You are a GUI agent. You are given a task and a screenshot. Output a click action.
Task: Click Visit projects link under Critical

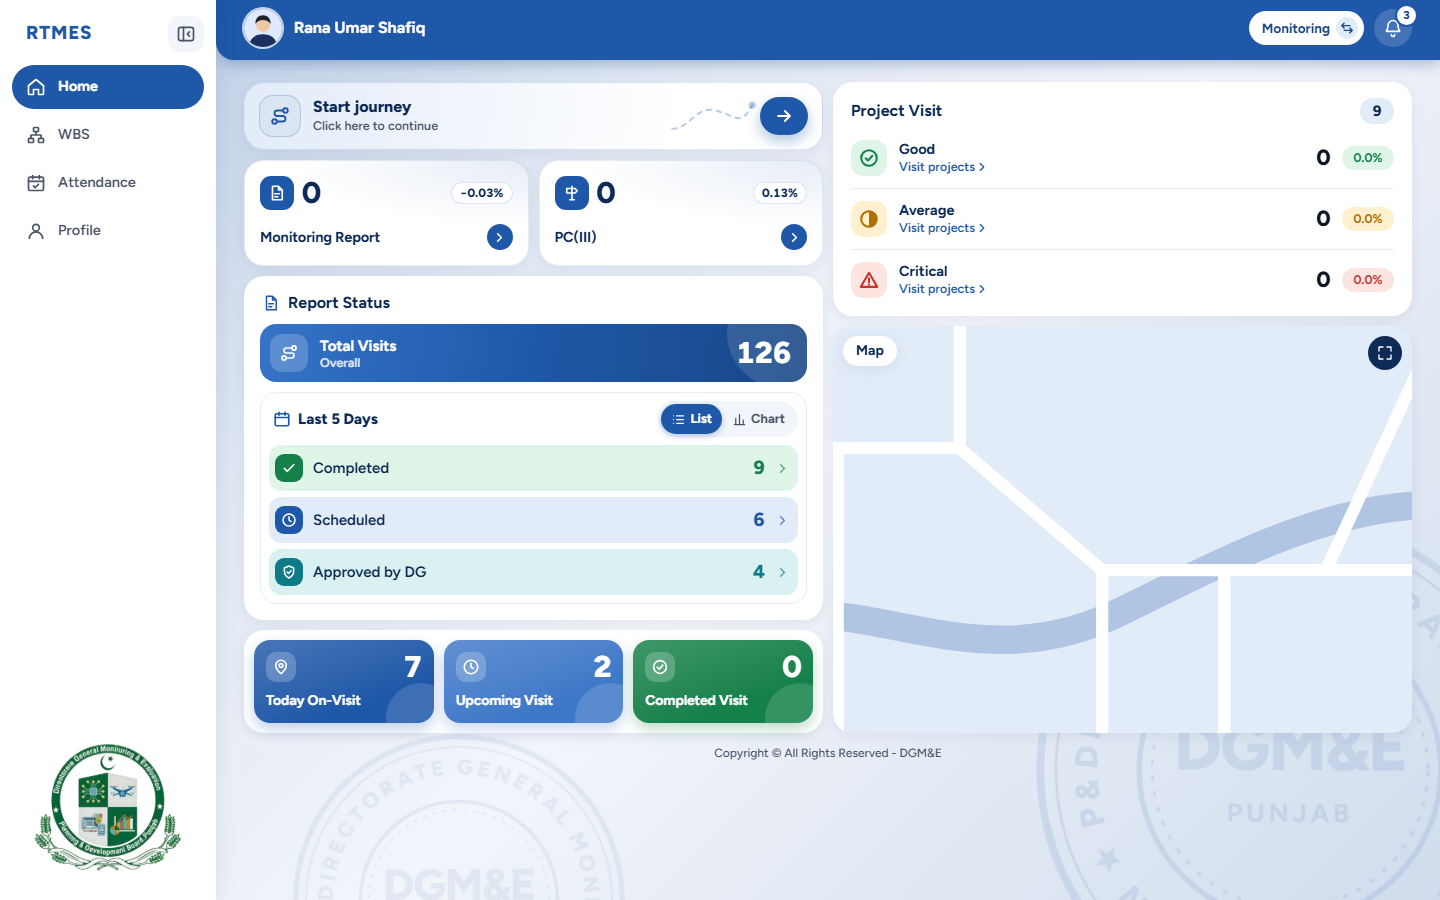[x=942, y=289]
